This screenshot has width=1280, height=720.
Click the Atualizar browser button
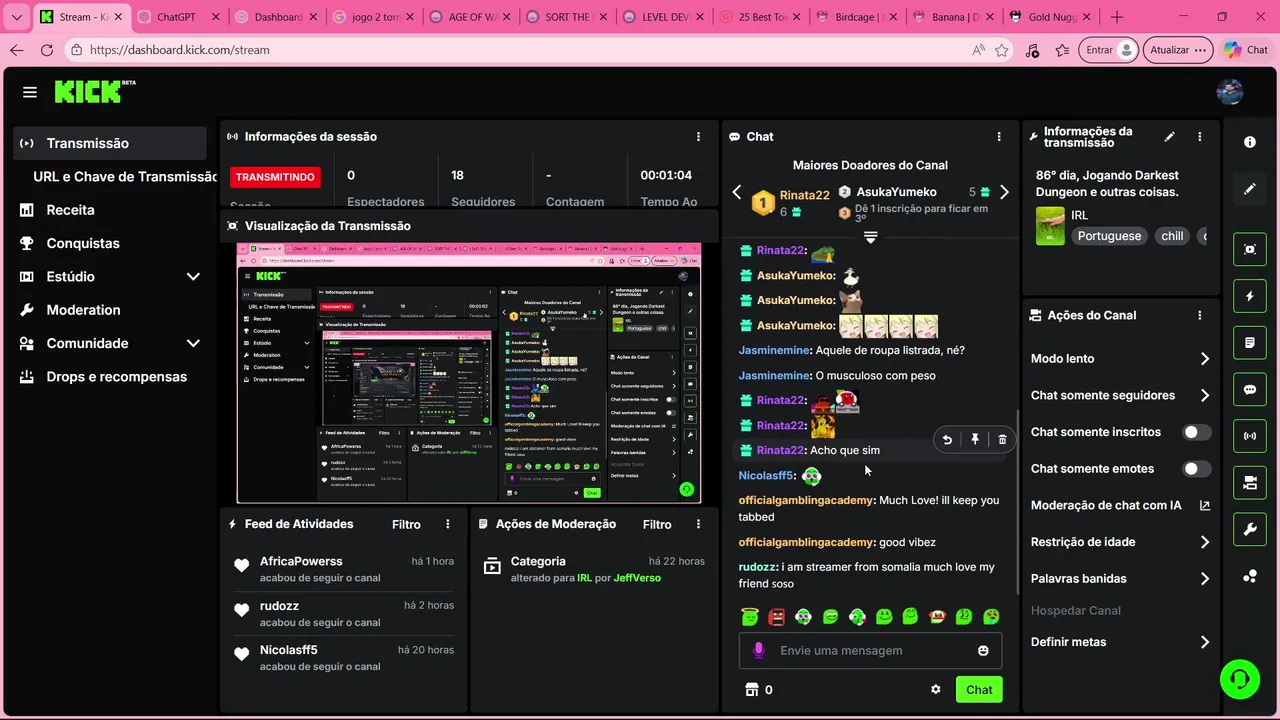(1179, 50)
